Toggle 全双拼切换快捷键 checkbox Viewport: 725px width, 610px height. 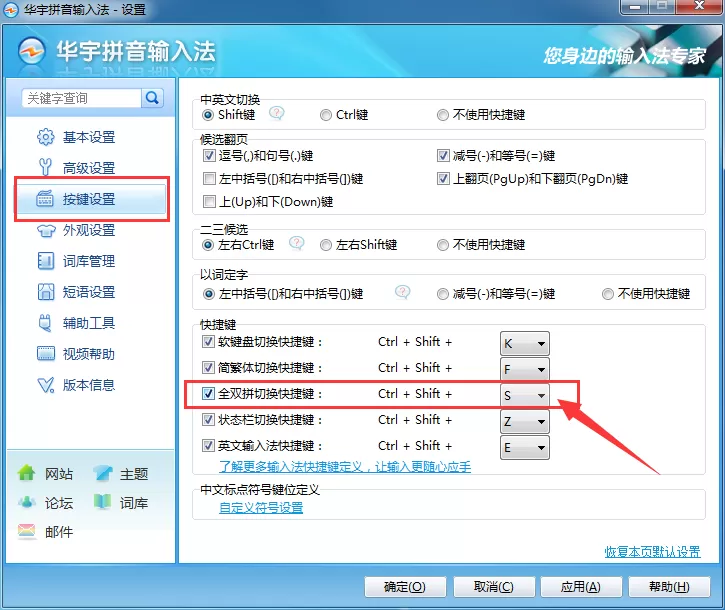(x=208, y=394)
